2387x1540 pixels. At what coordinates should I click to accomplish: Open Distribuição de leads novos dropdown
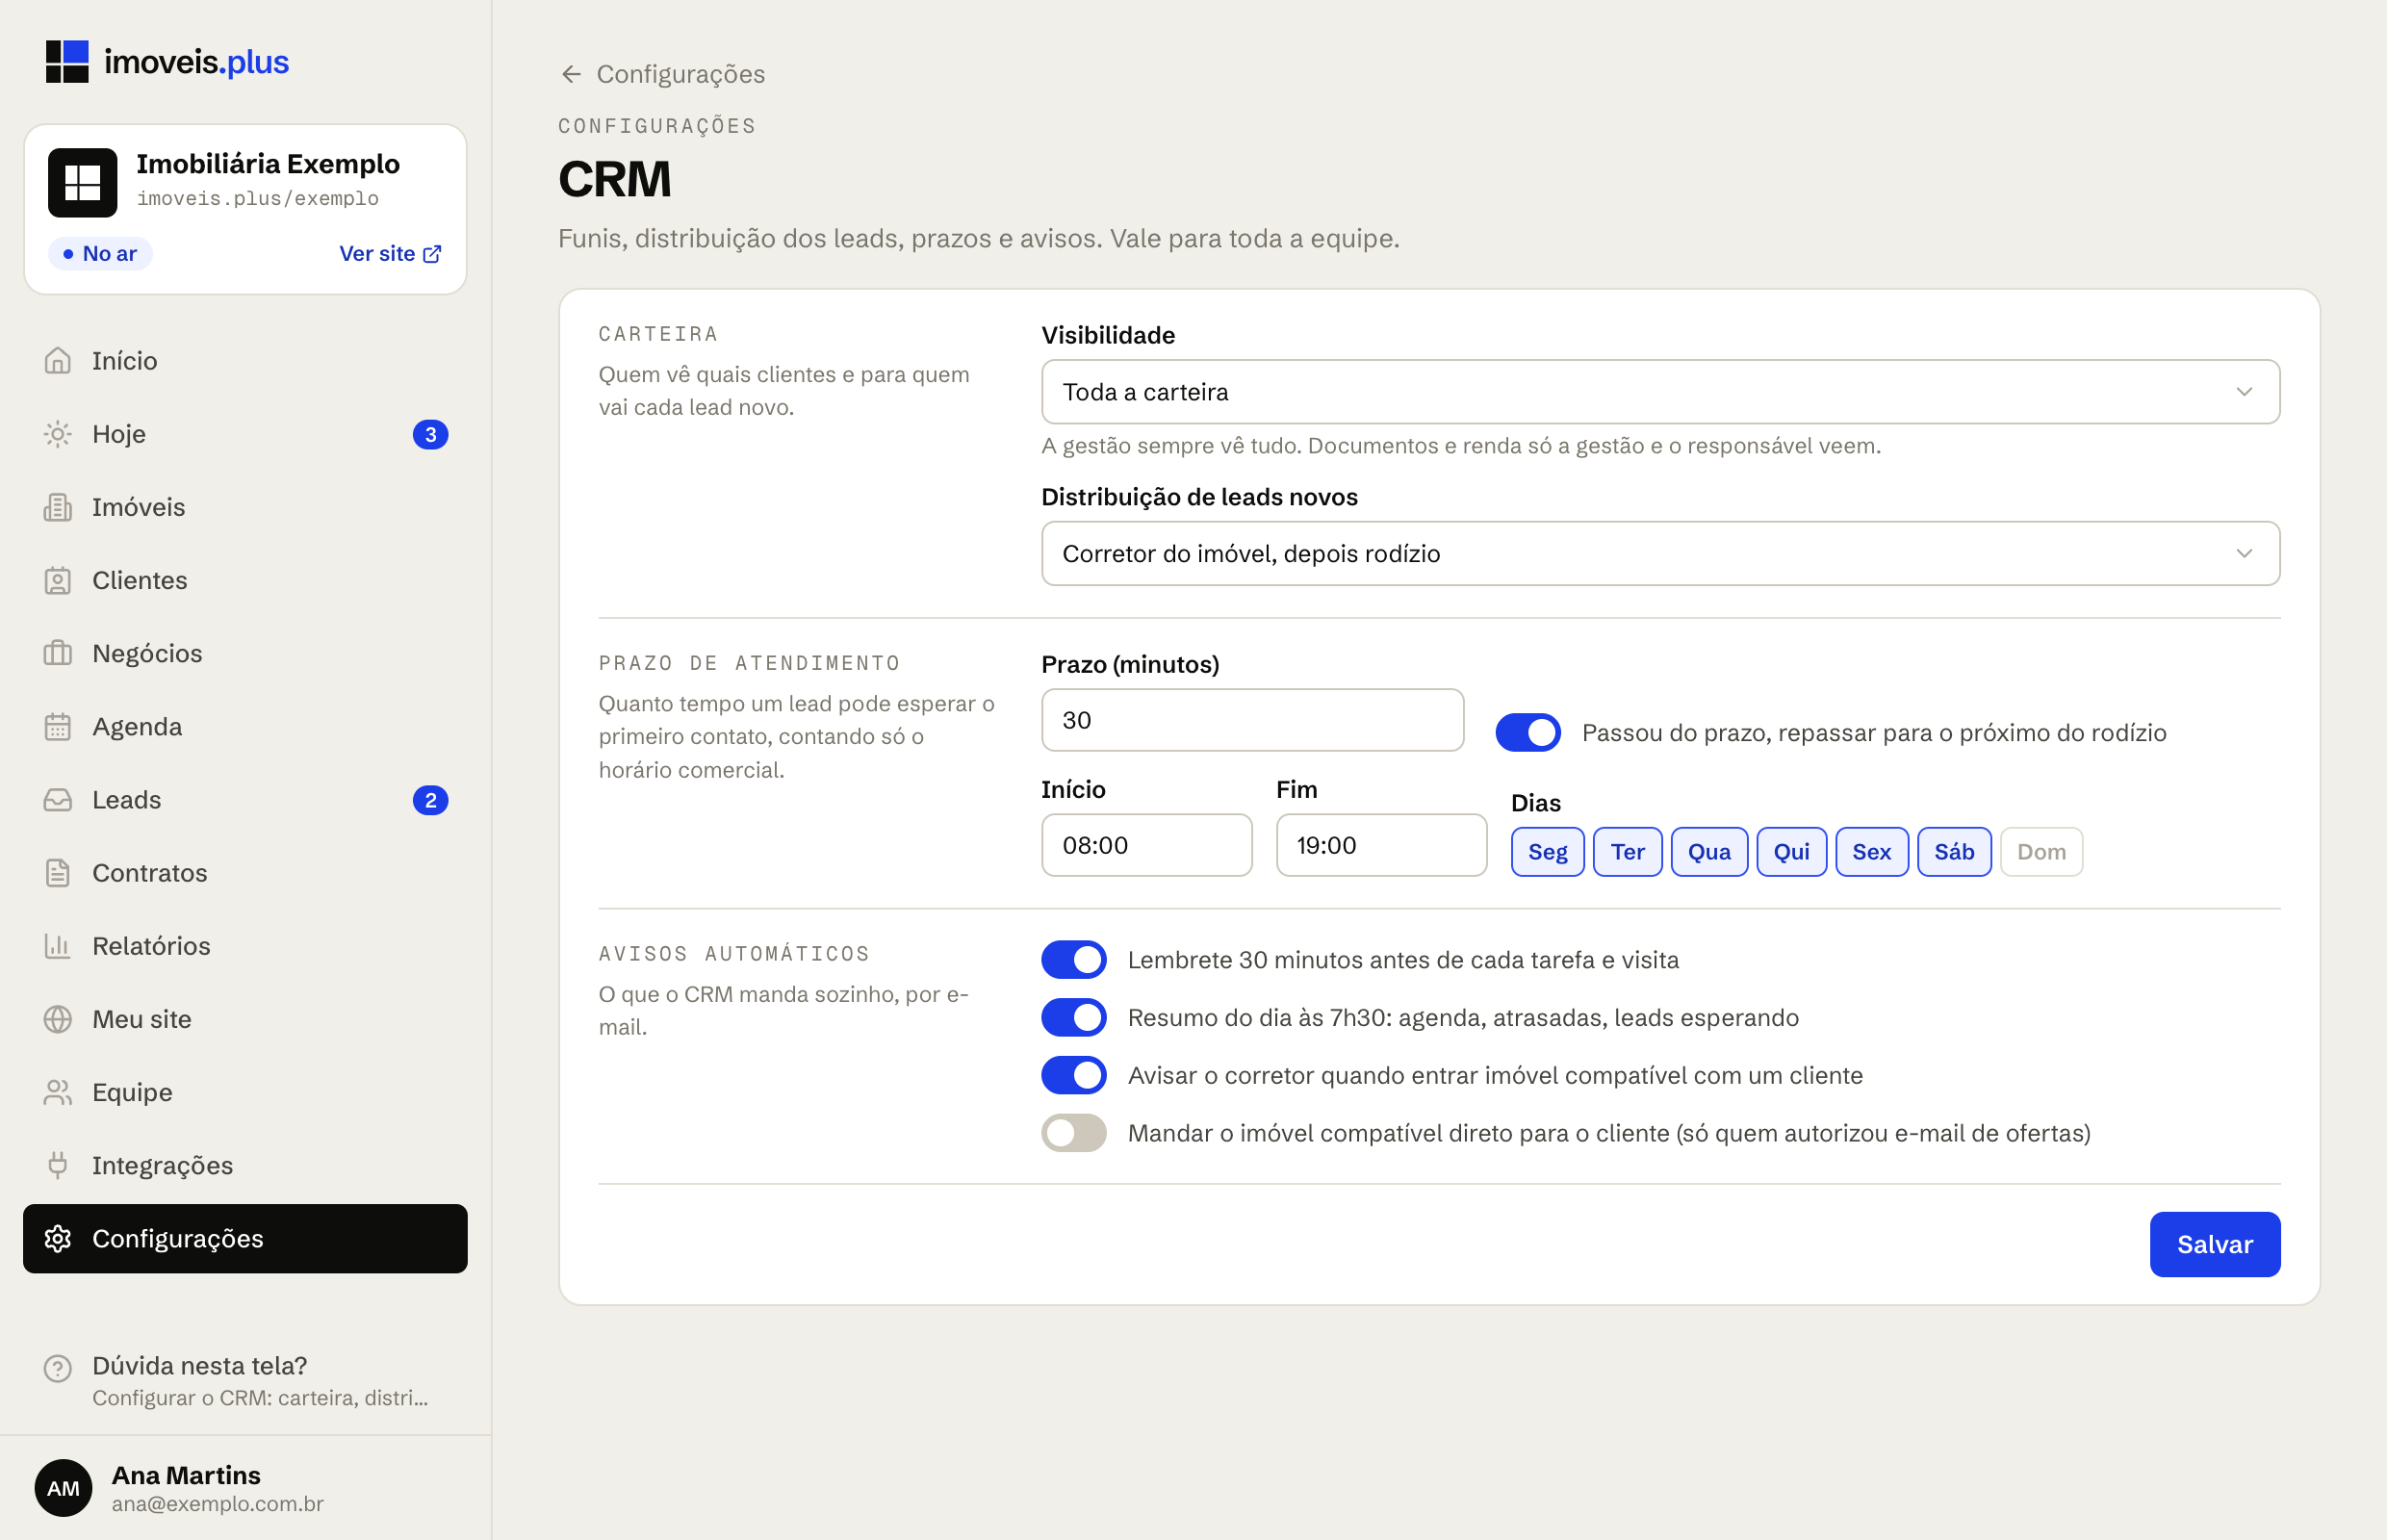coord(1660,554)
